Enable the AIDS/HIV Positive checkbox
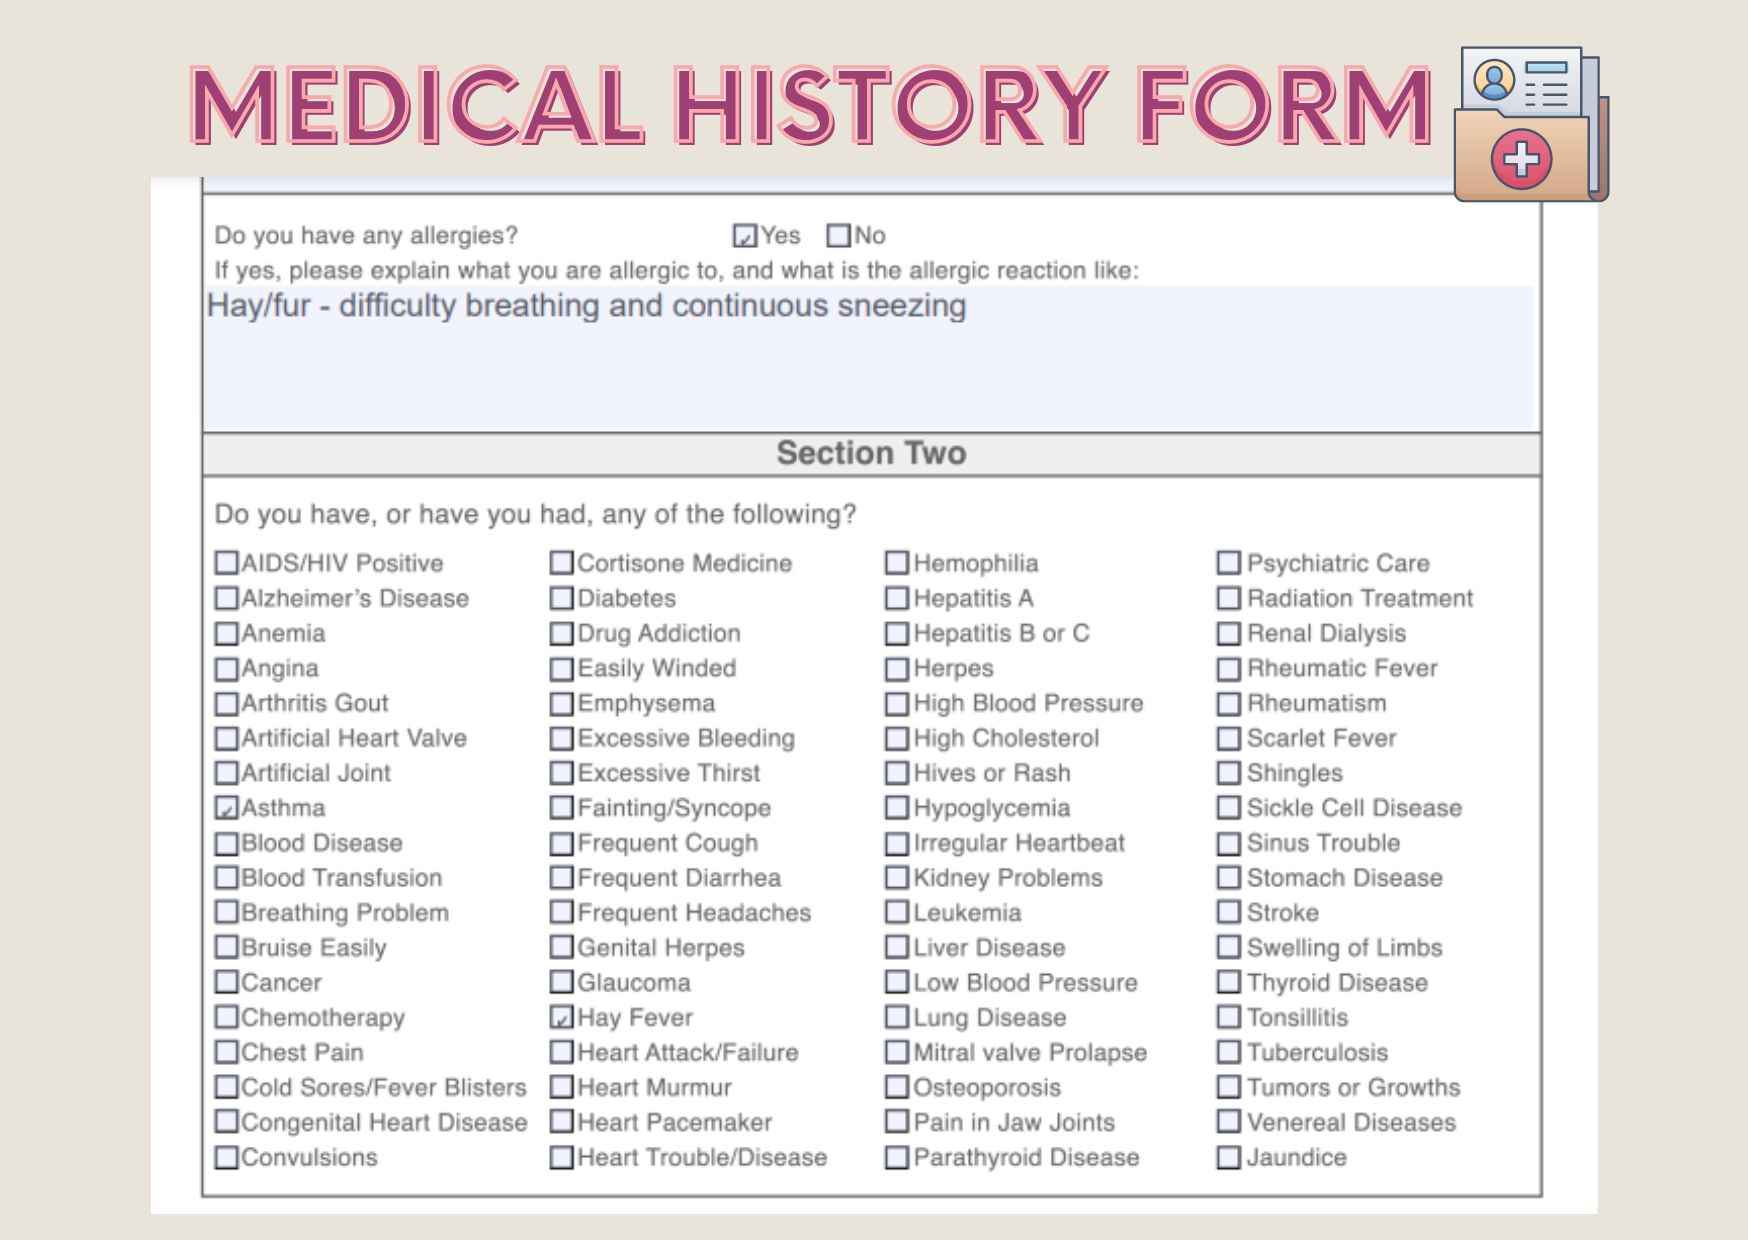The height and width of the screenshot is (1240, 1748). pyautogui.click(x=227, y=563)
